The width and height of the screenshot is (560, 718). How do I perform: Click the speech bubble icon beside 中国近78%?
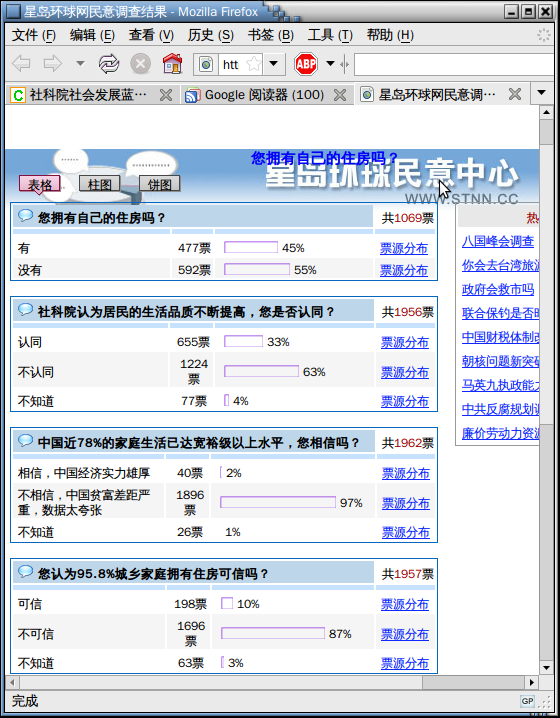(x=26, y=441)
